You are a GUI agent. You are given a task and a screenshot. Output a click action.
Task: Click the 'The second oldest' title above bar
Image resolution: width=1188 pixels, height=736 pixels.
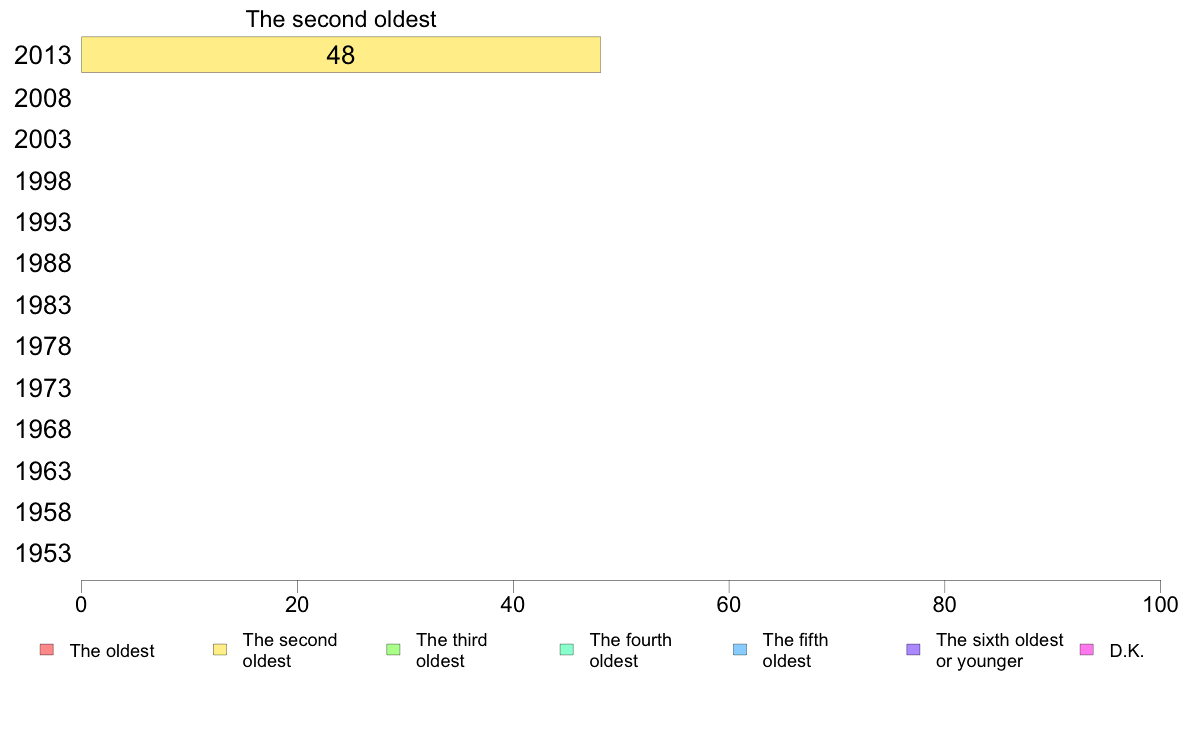tap(341, 19)
